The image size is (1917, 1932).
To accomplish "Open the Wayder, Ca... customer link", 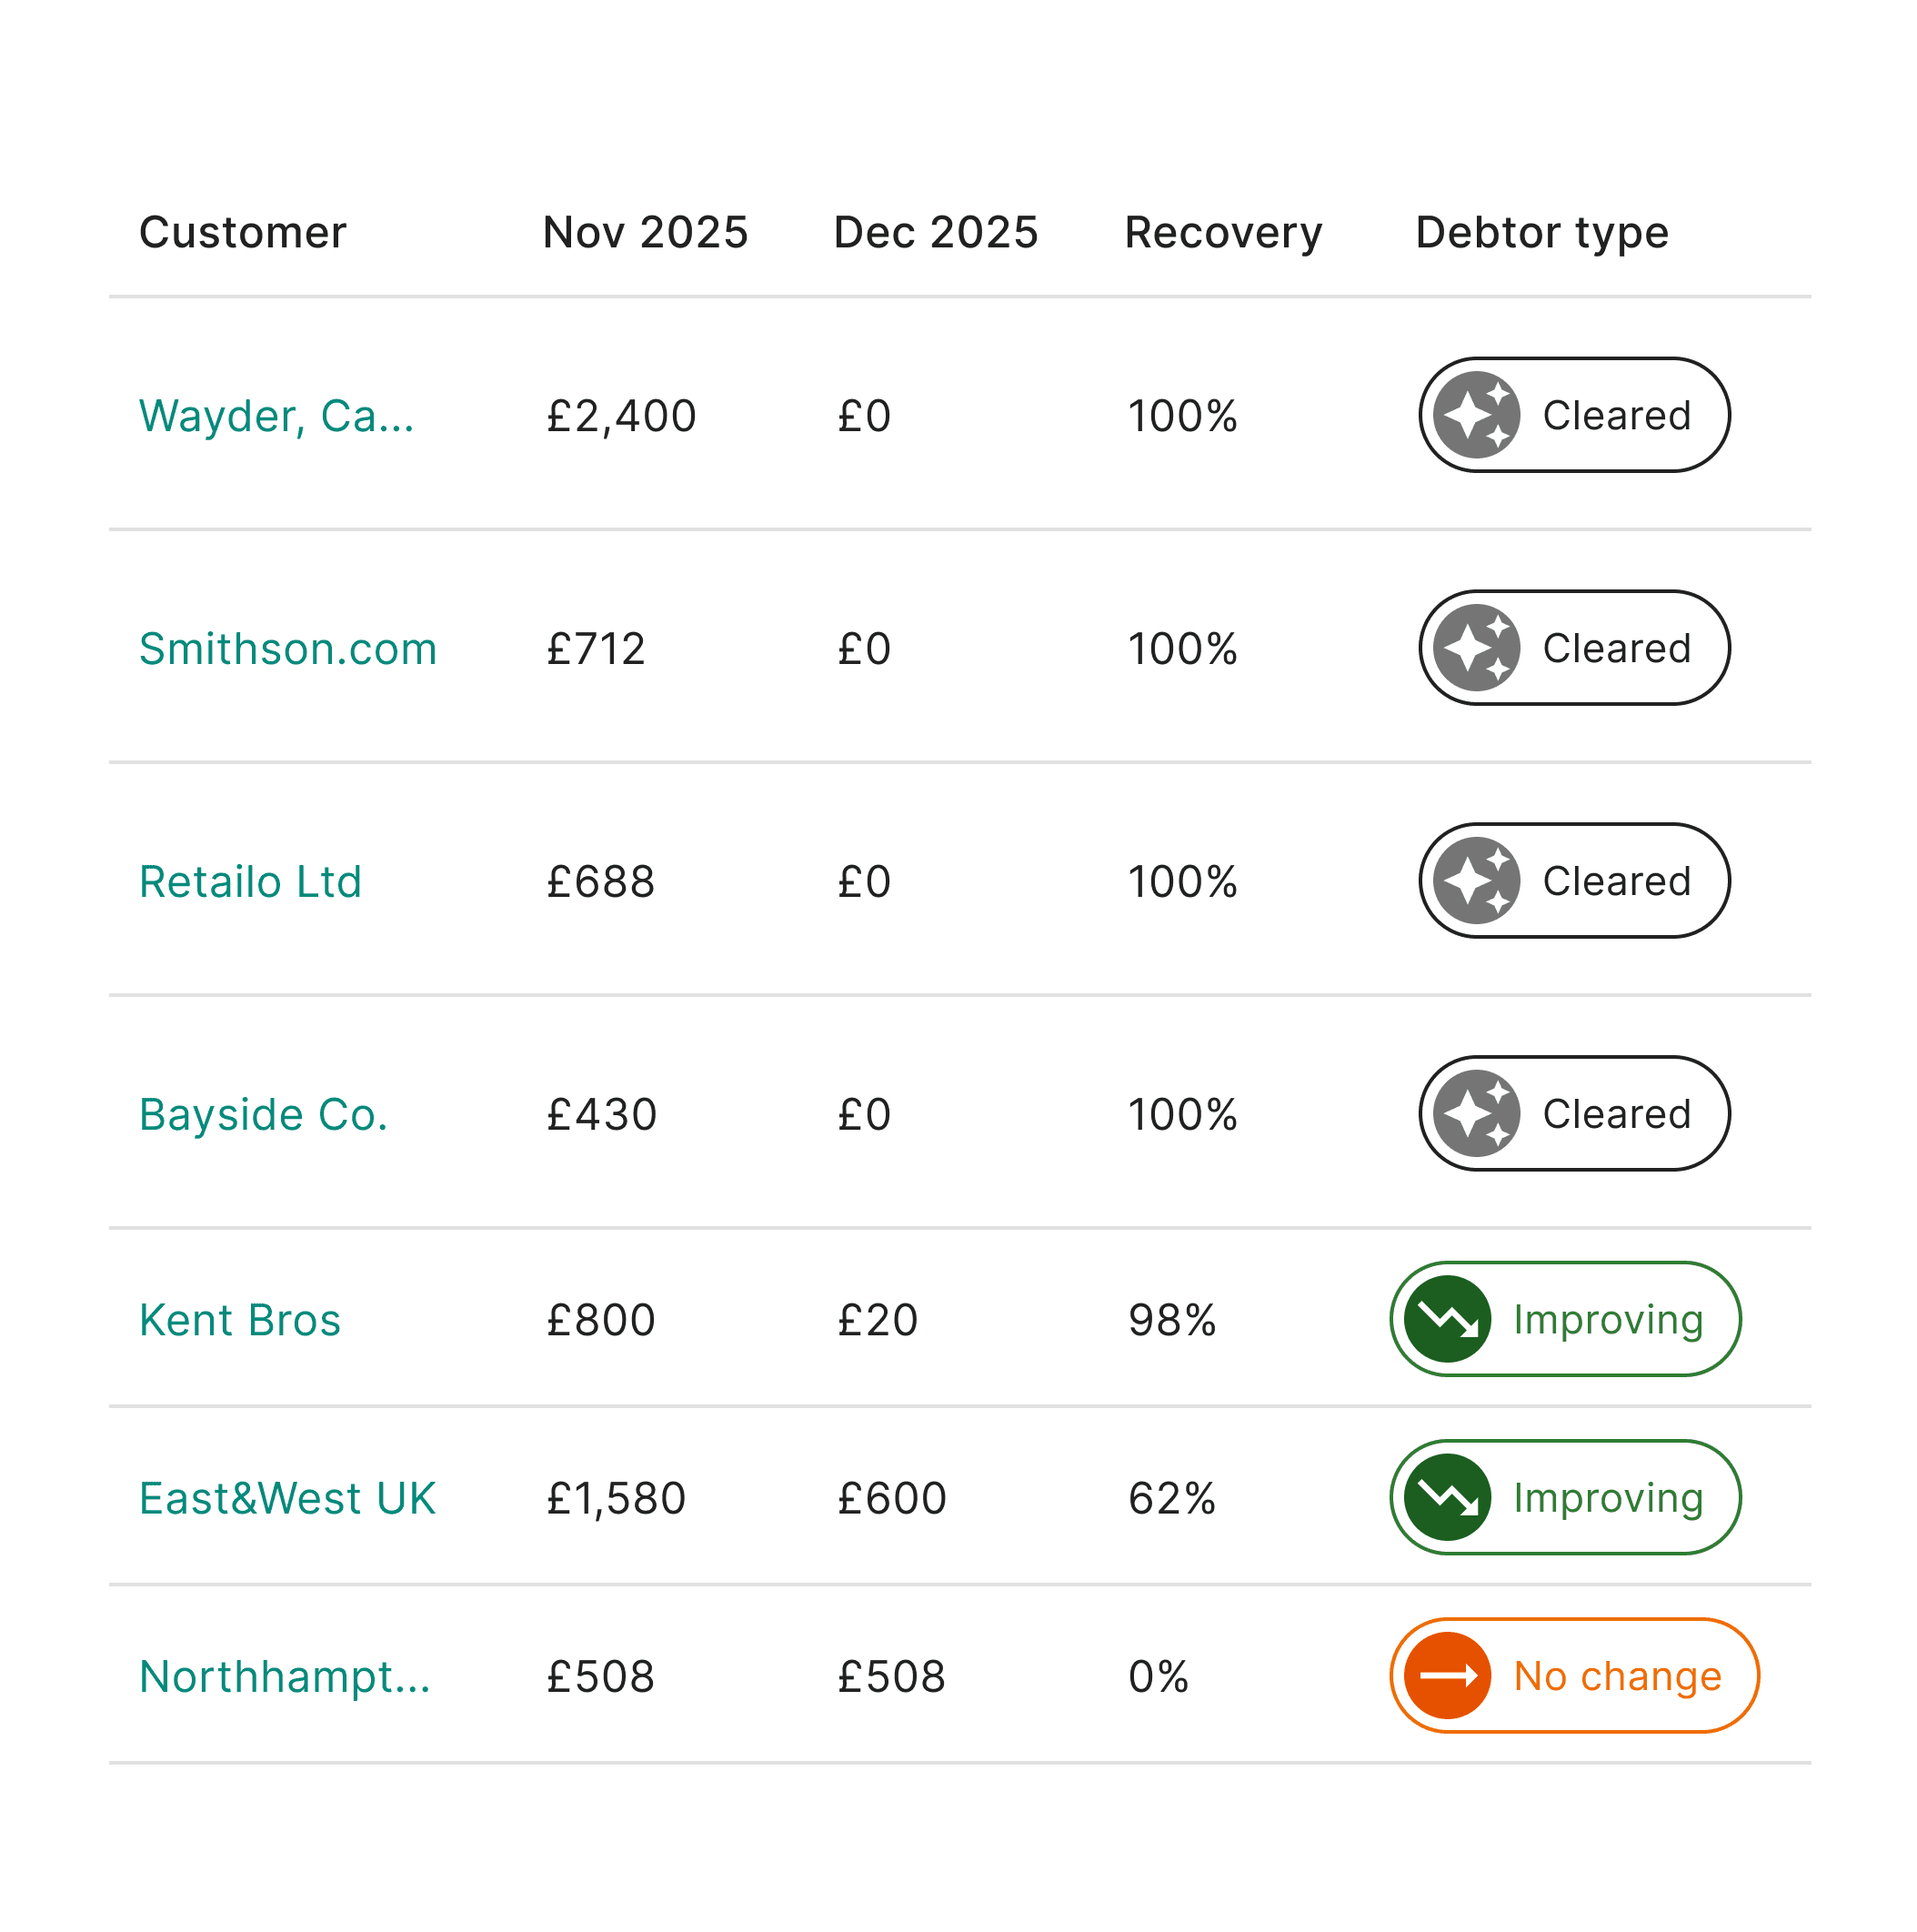I will (276, 416).
